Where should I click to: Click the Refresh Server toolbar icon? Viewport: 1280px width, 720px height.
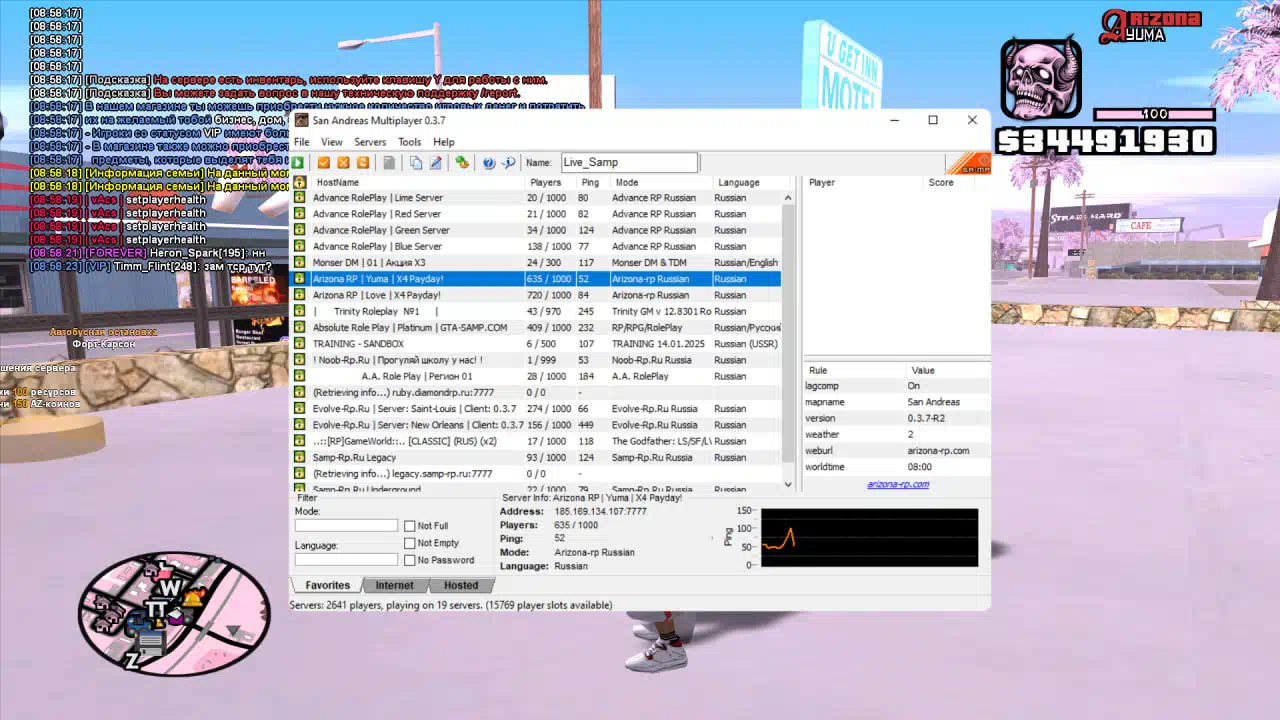[x=363, y=163]
